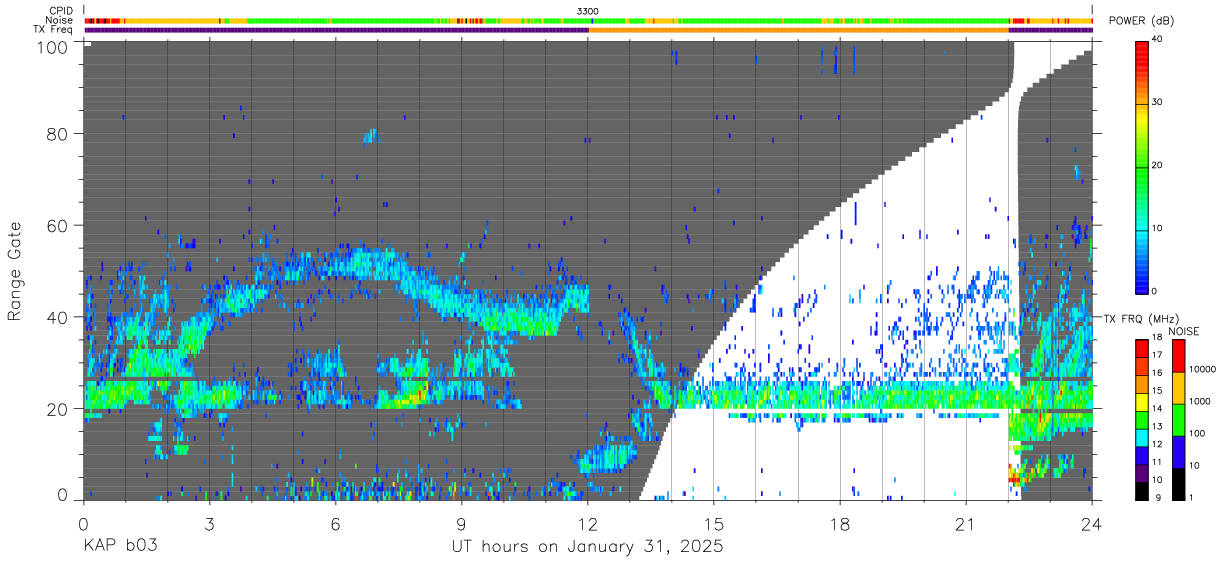Click the '10000' label on the noise scale

tap(1201, 369)
